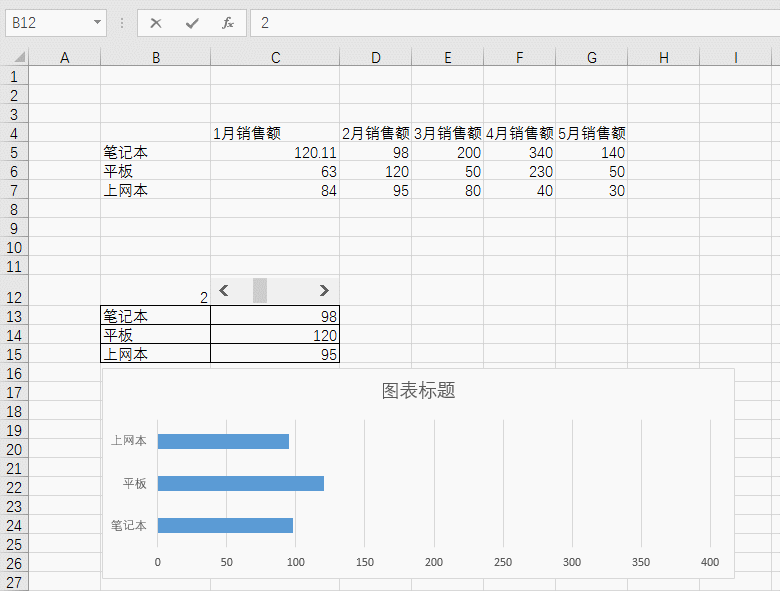
Task: Click the Select All corner triangle
Action: (19, 57)
